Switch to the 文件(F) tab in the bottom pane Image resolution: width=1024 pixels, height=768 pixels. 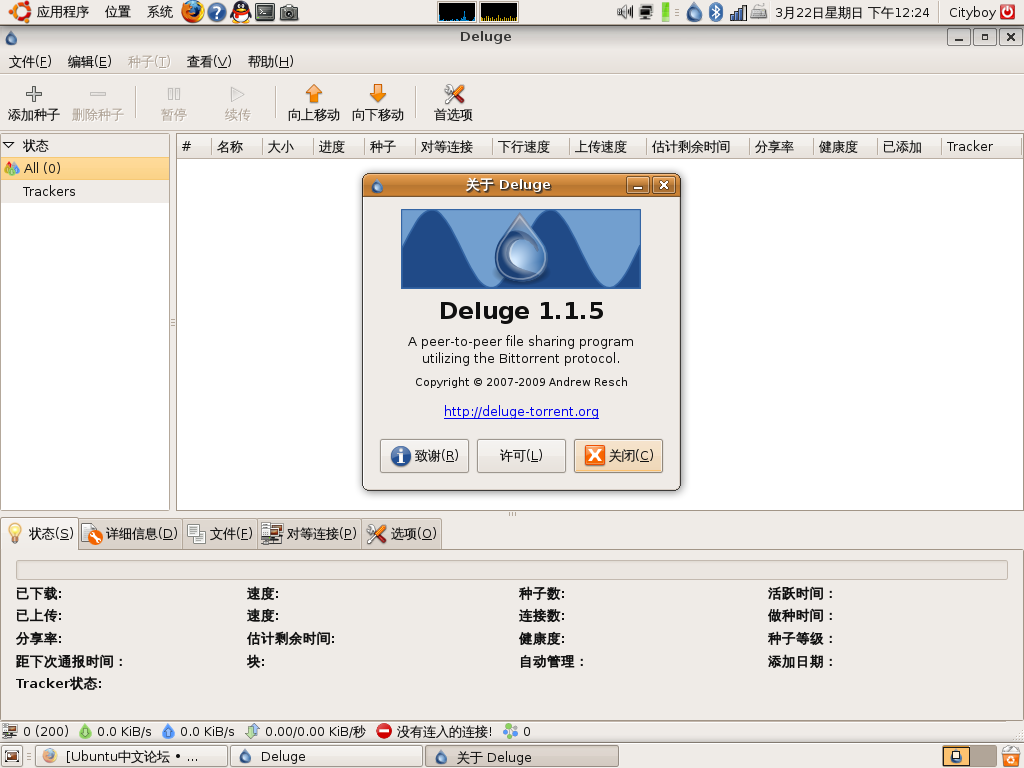220,534
